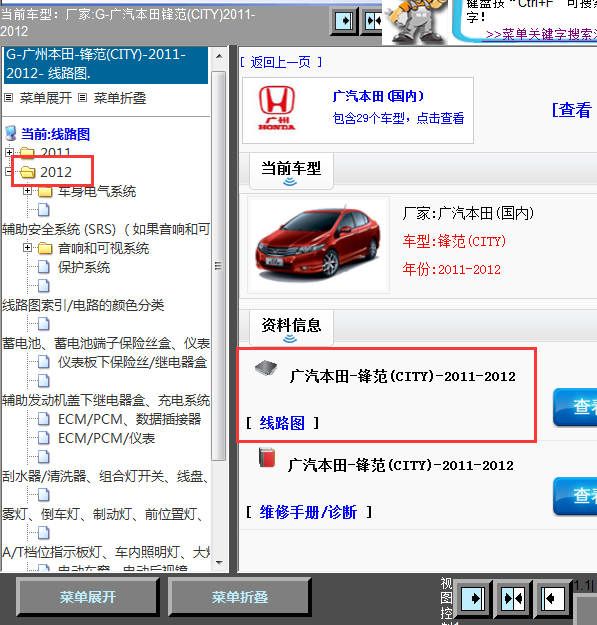
Task: Click the small icon before 菜单折叠 text
Action: (82, 98)
